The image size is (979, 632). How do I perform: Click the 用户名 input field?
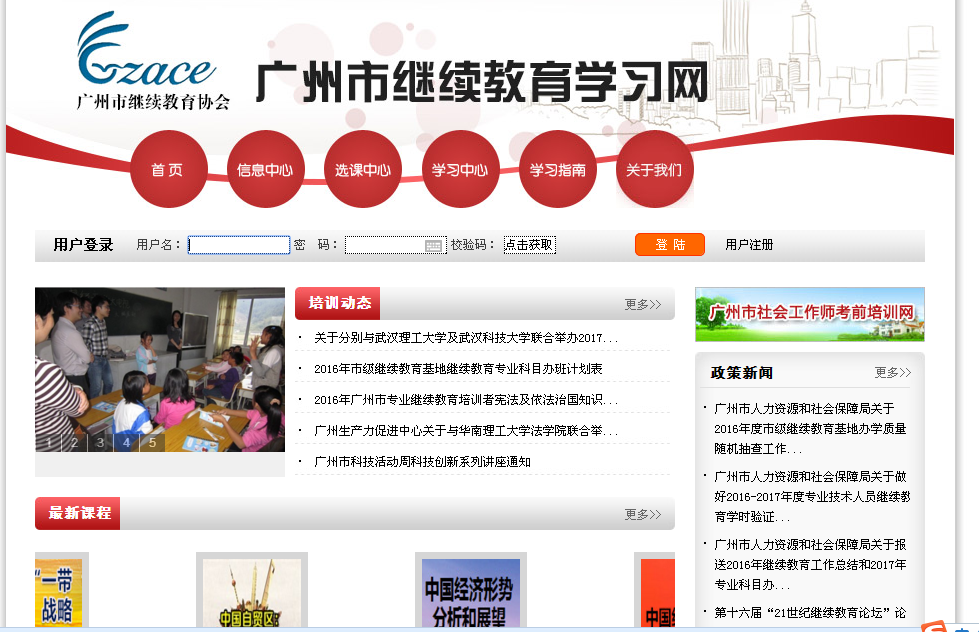(239, 245)
